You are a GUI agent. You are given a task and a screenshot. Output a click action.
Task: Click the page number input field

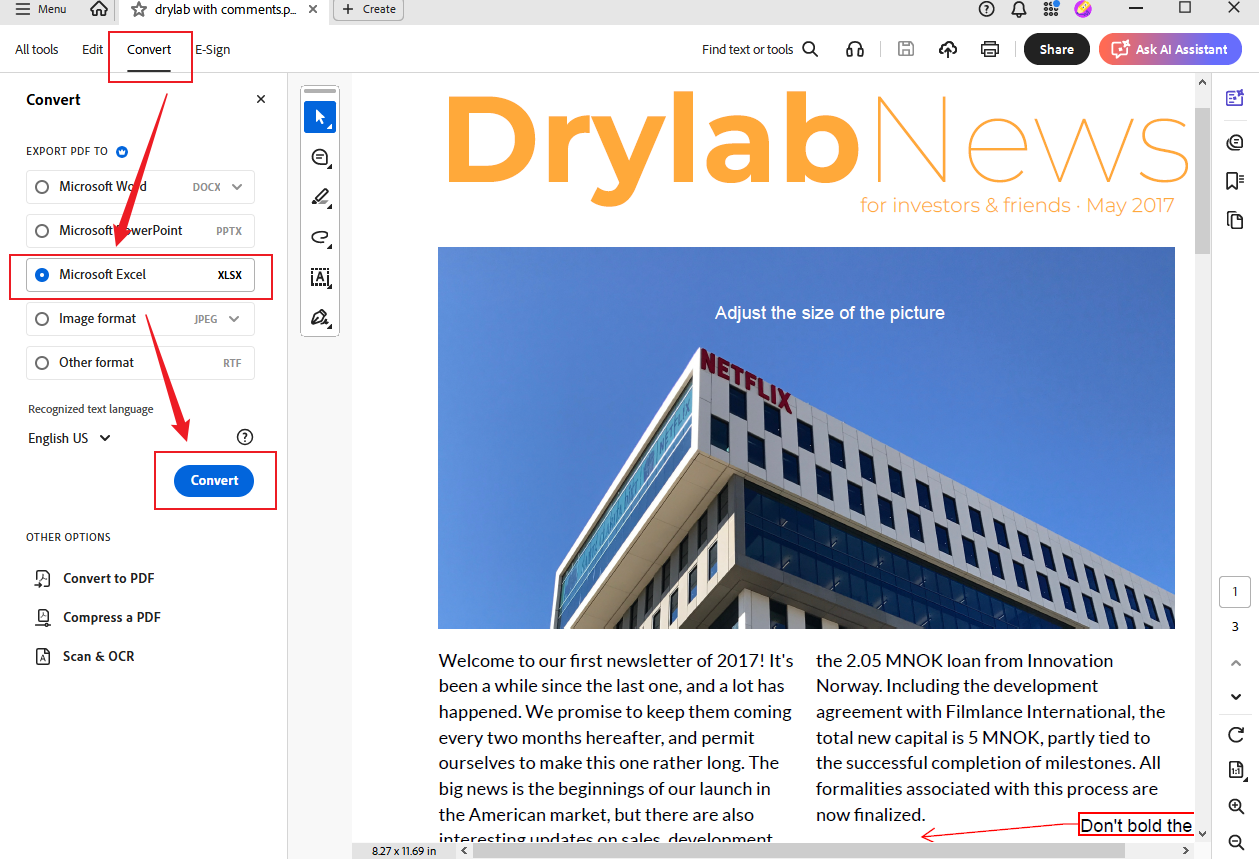click(1235, 592)
